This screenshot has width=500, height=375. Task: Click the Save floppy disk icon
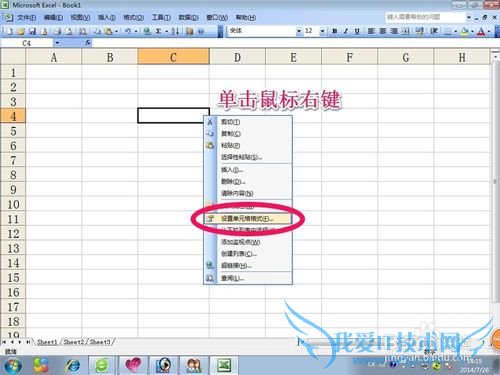coord(32,31)
